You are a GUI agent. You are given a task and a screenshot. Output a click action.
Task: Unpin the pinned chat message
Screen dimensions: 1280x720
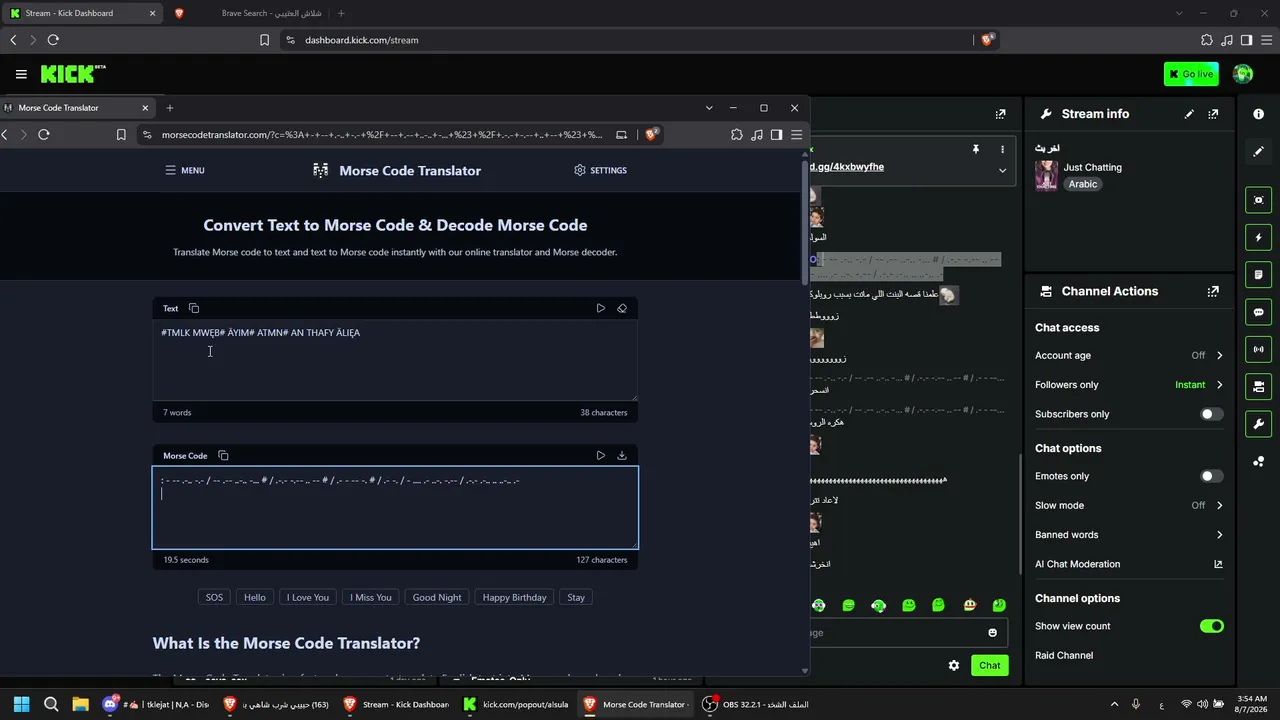[975, 149]
